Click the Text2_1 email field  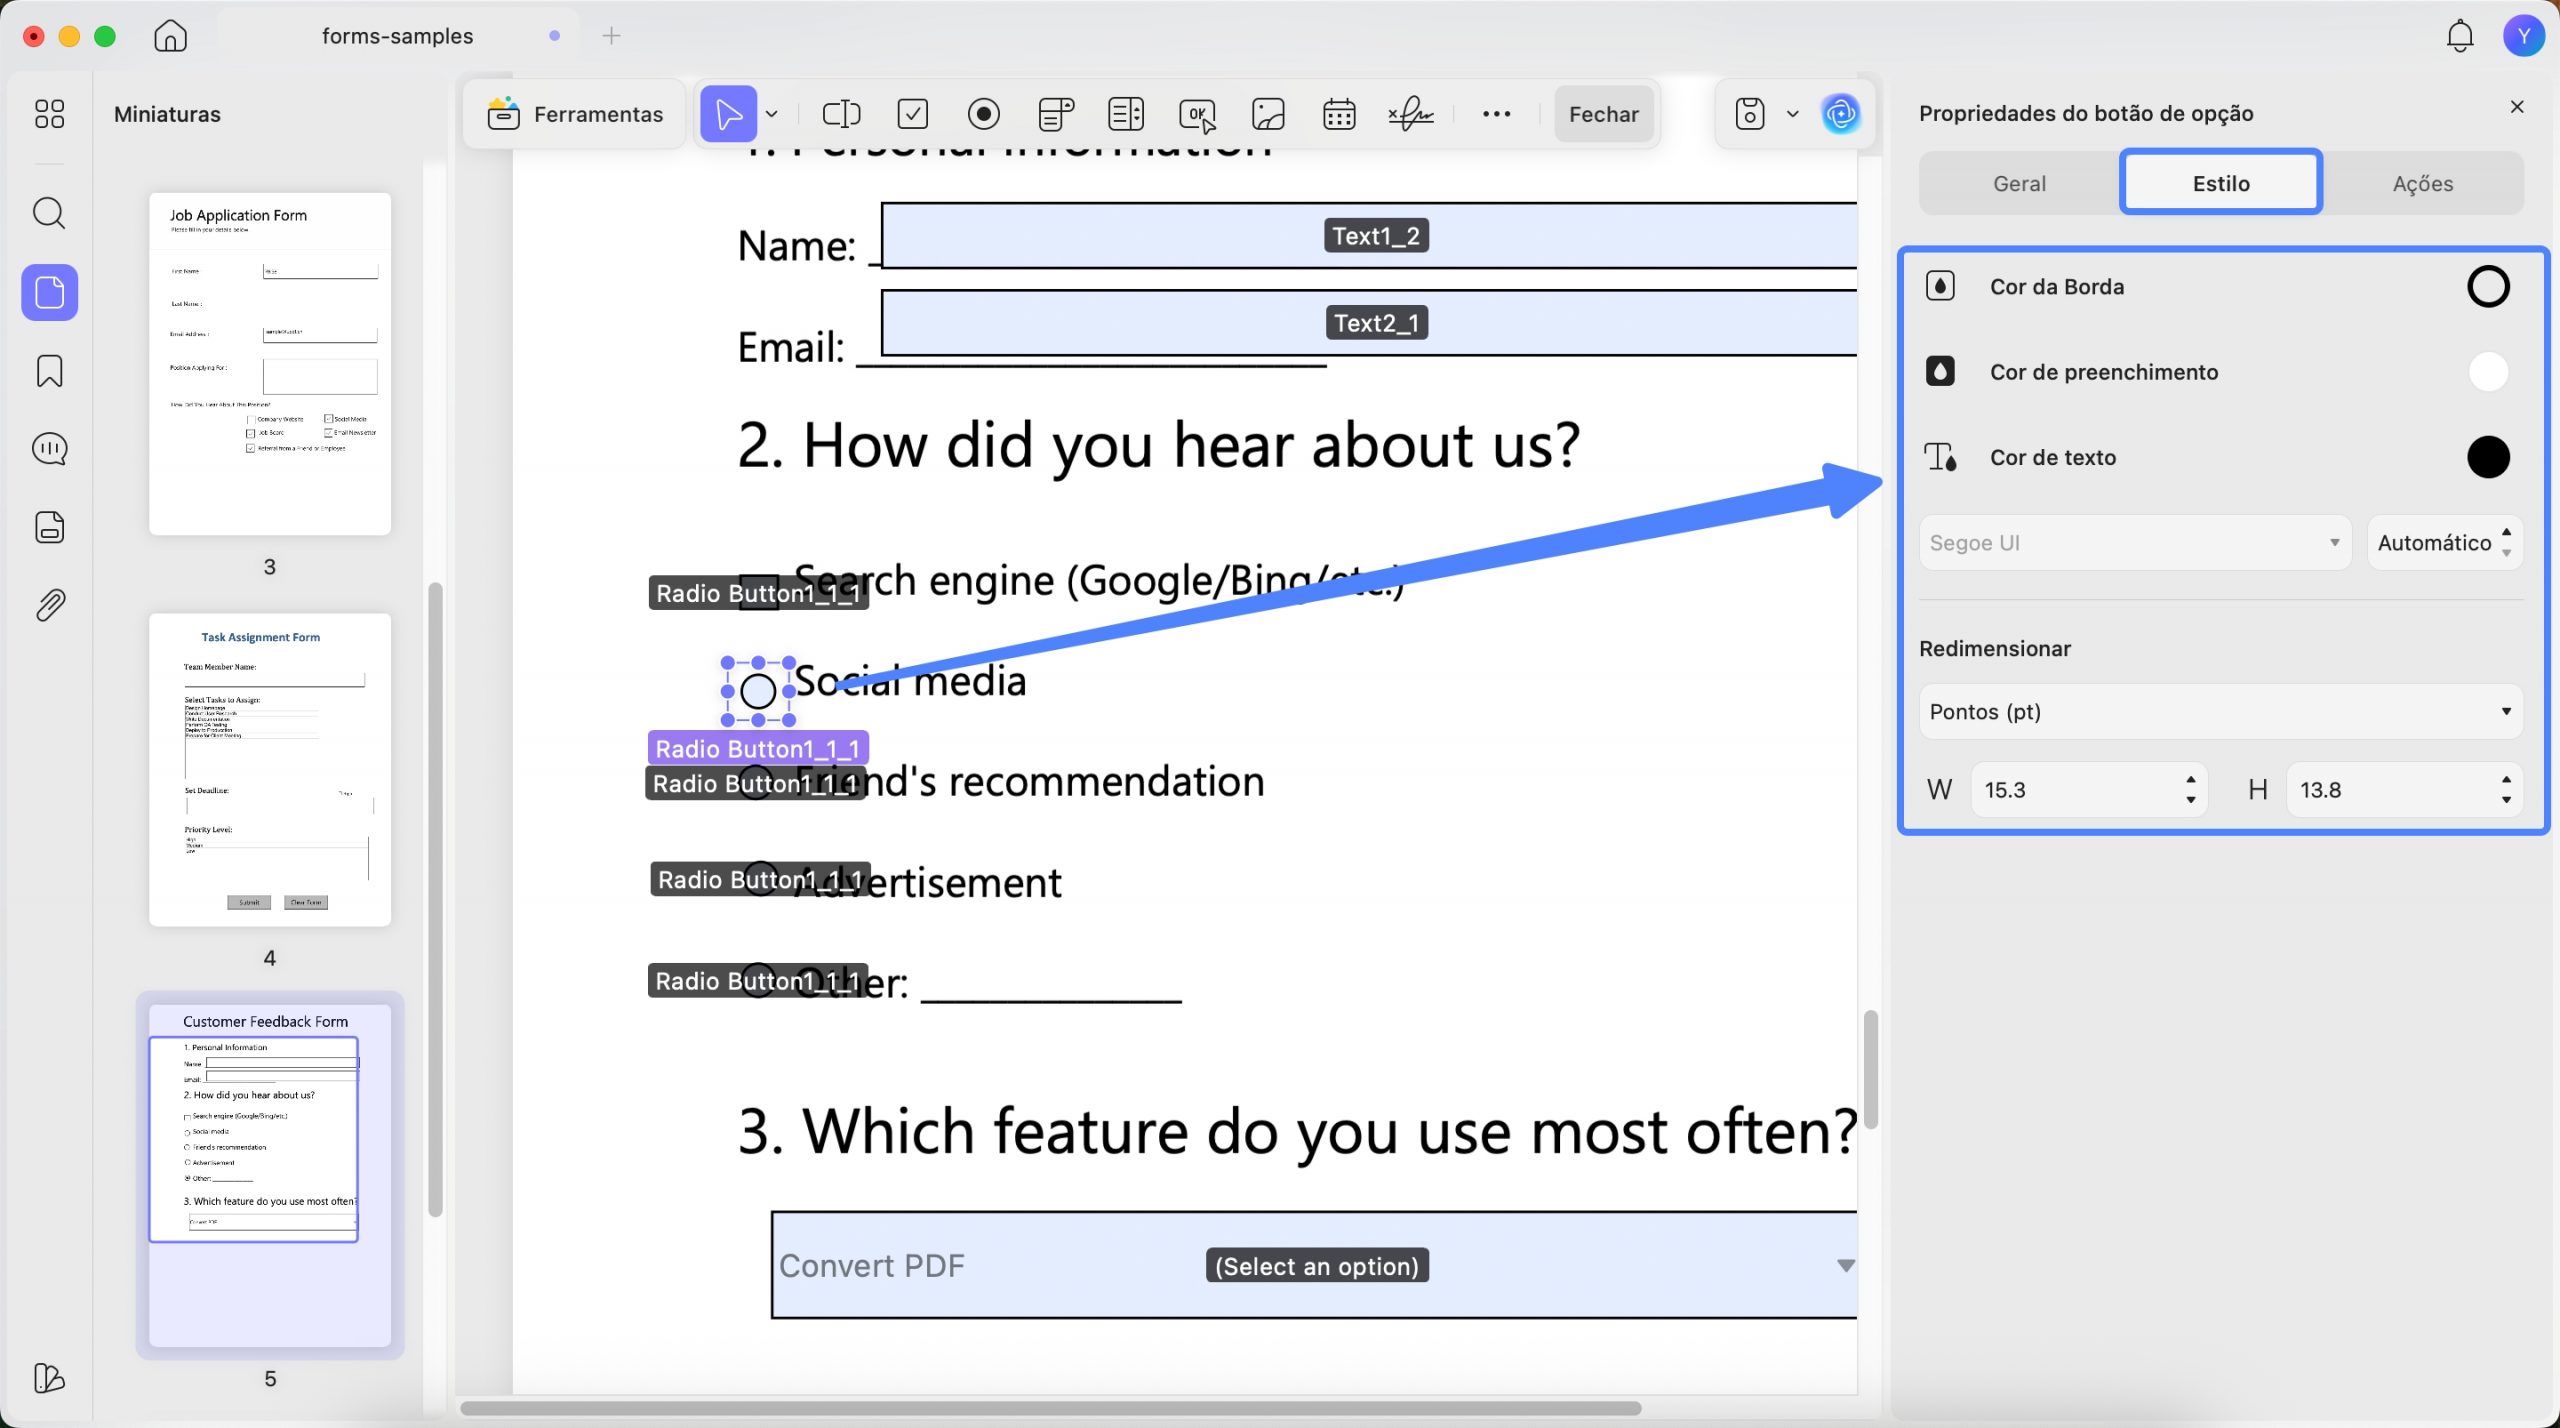point(1369,322)
